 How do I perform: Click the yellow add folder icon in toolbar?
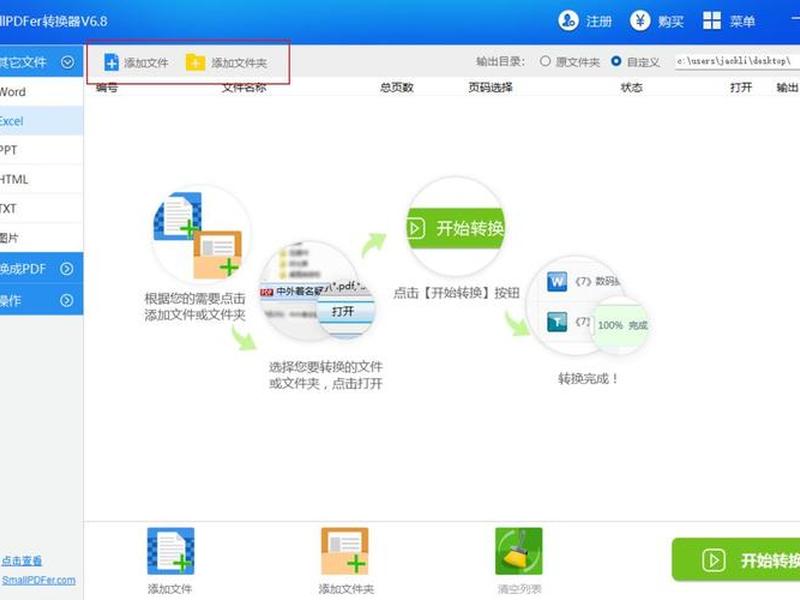point(195,62)
